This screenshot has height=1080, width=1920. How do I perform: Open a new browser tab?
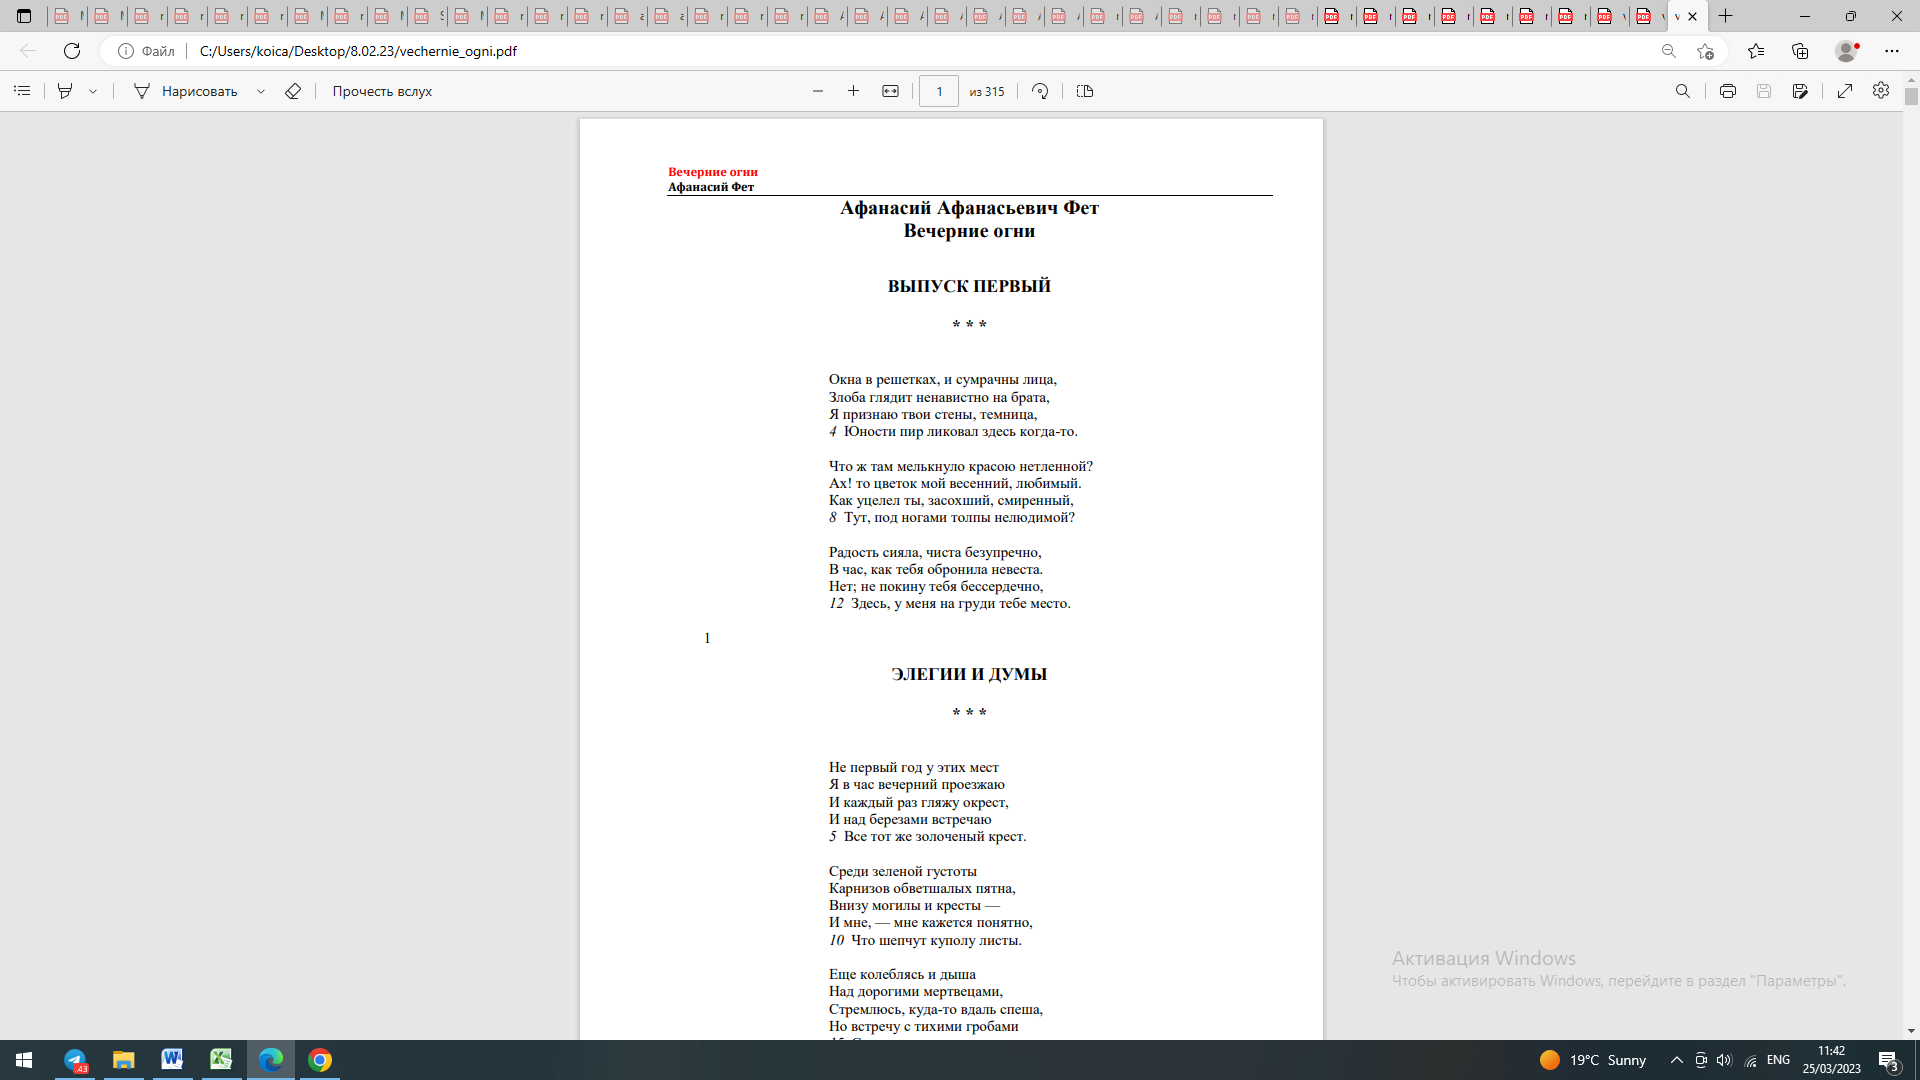pyautogui.click(x=1726, y=16)
